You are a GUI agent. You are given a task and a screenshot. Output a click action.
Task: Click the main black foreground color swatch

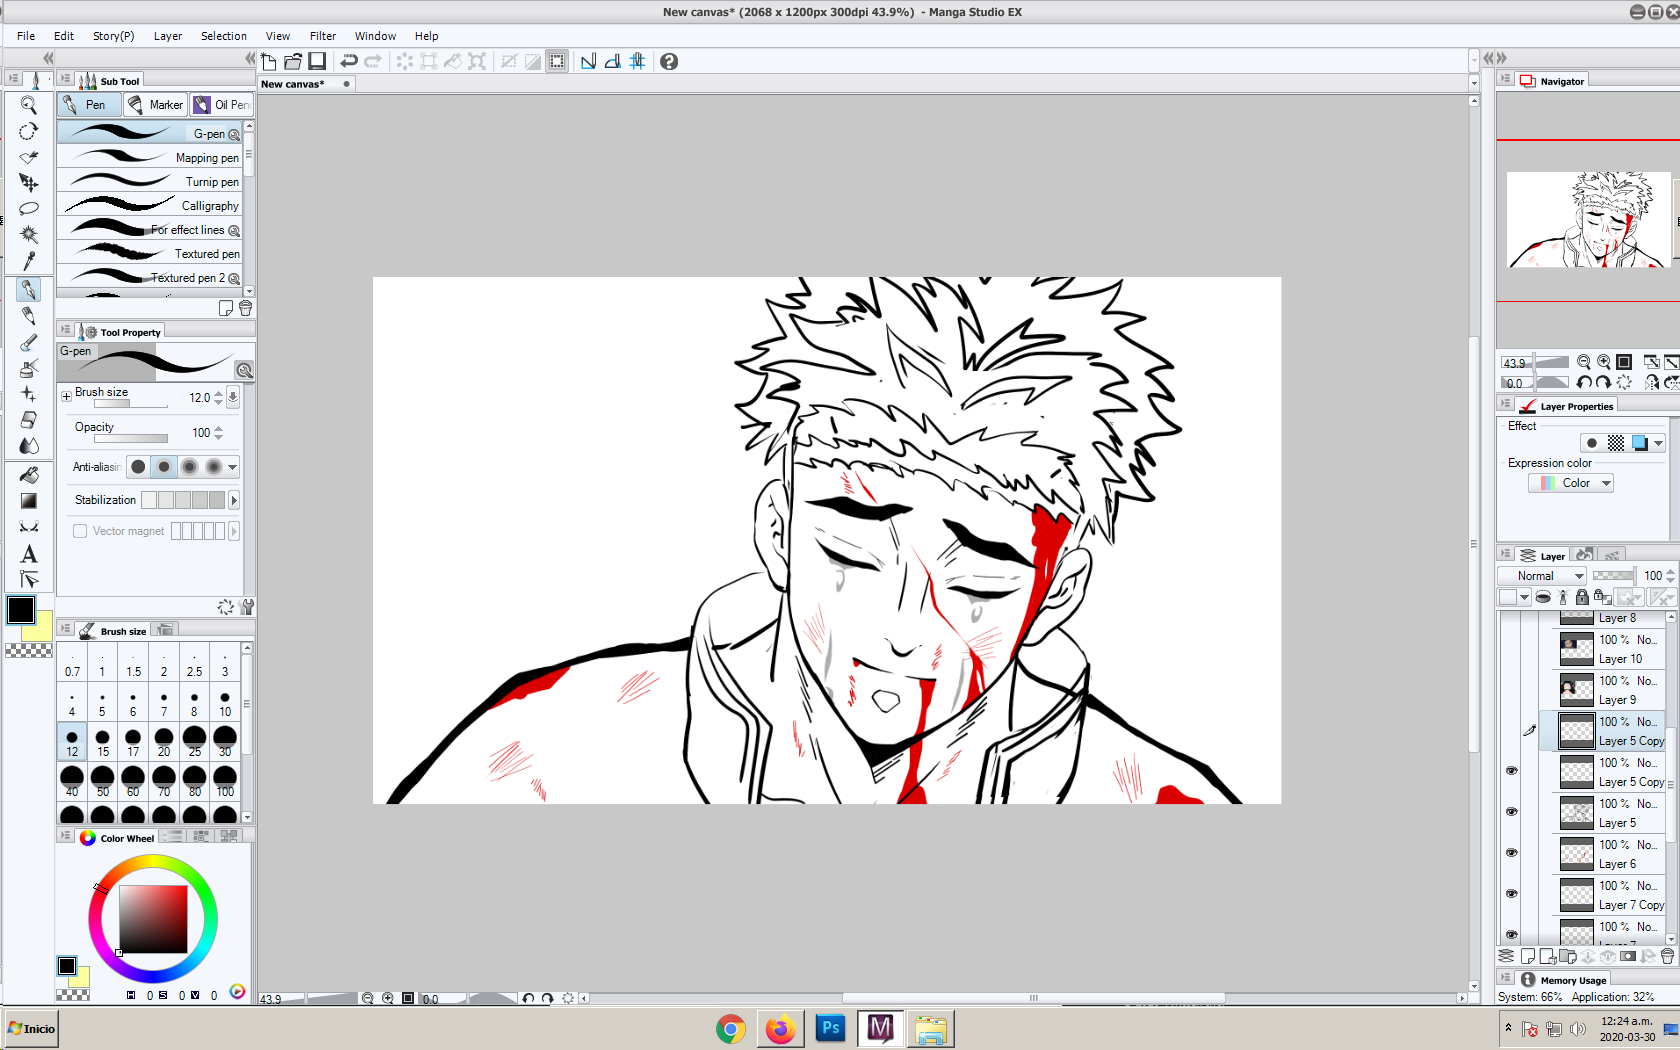coord(21,610)
